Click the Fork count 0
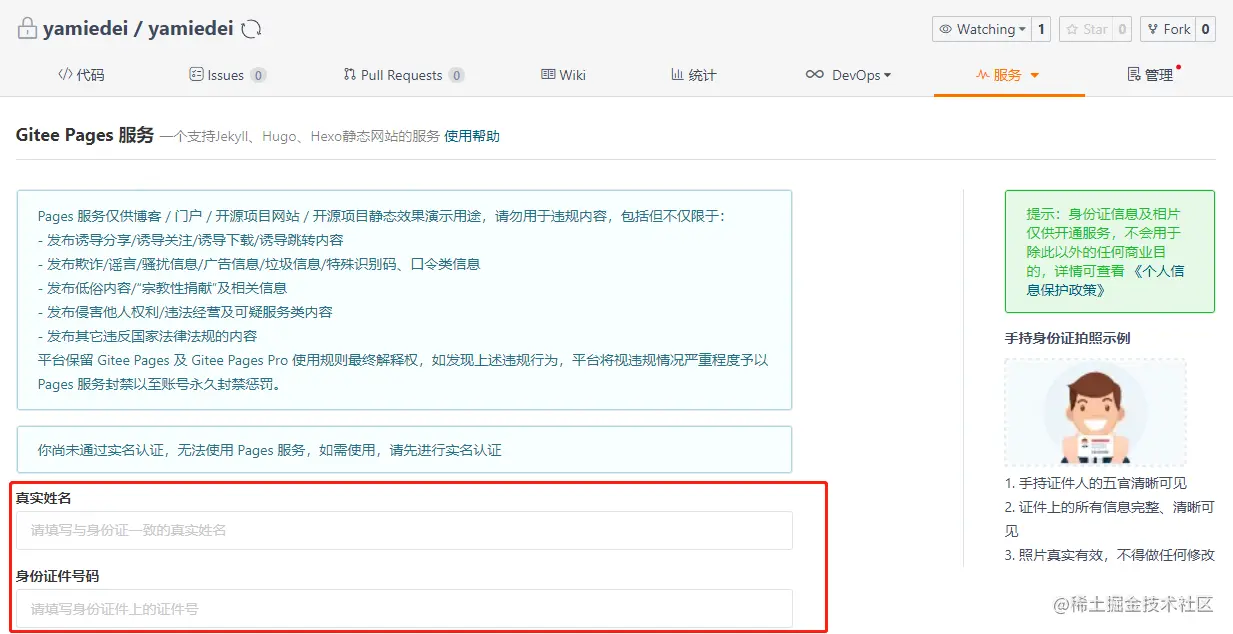 coord(1206,29)
